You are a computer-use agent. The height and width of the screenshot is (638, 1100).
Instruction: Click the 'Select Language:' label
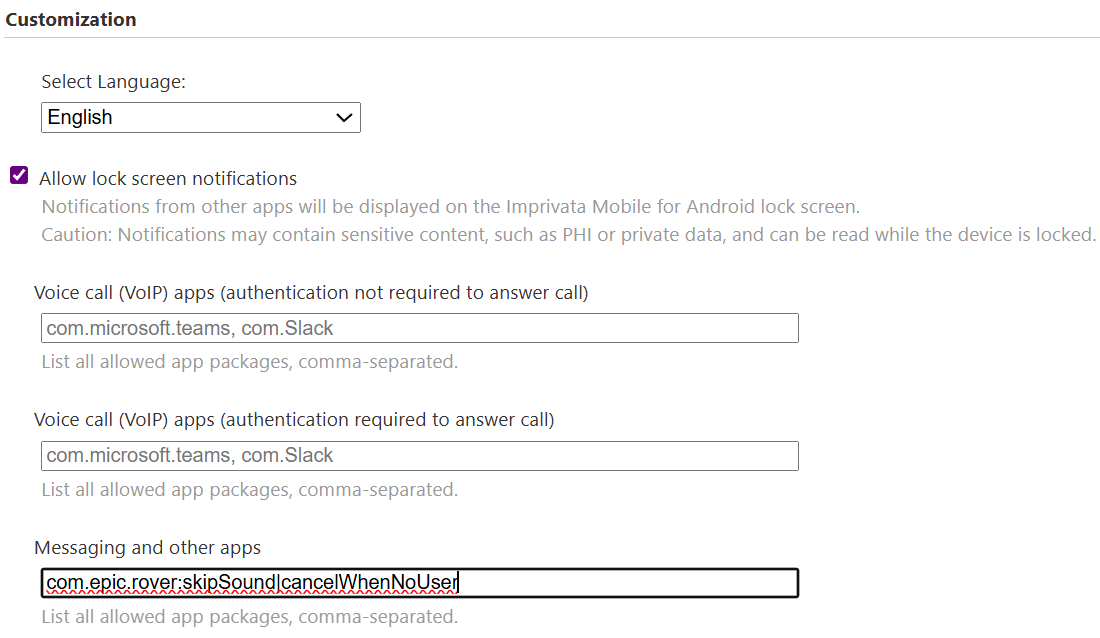click(x=114, y=81)
